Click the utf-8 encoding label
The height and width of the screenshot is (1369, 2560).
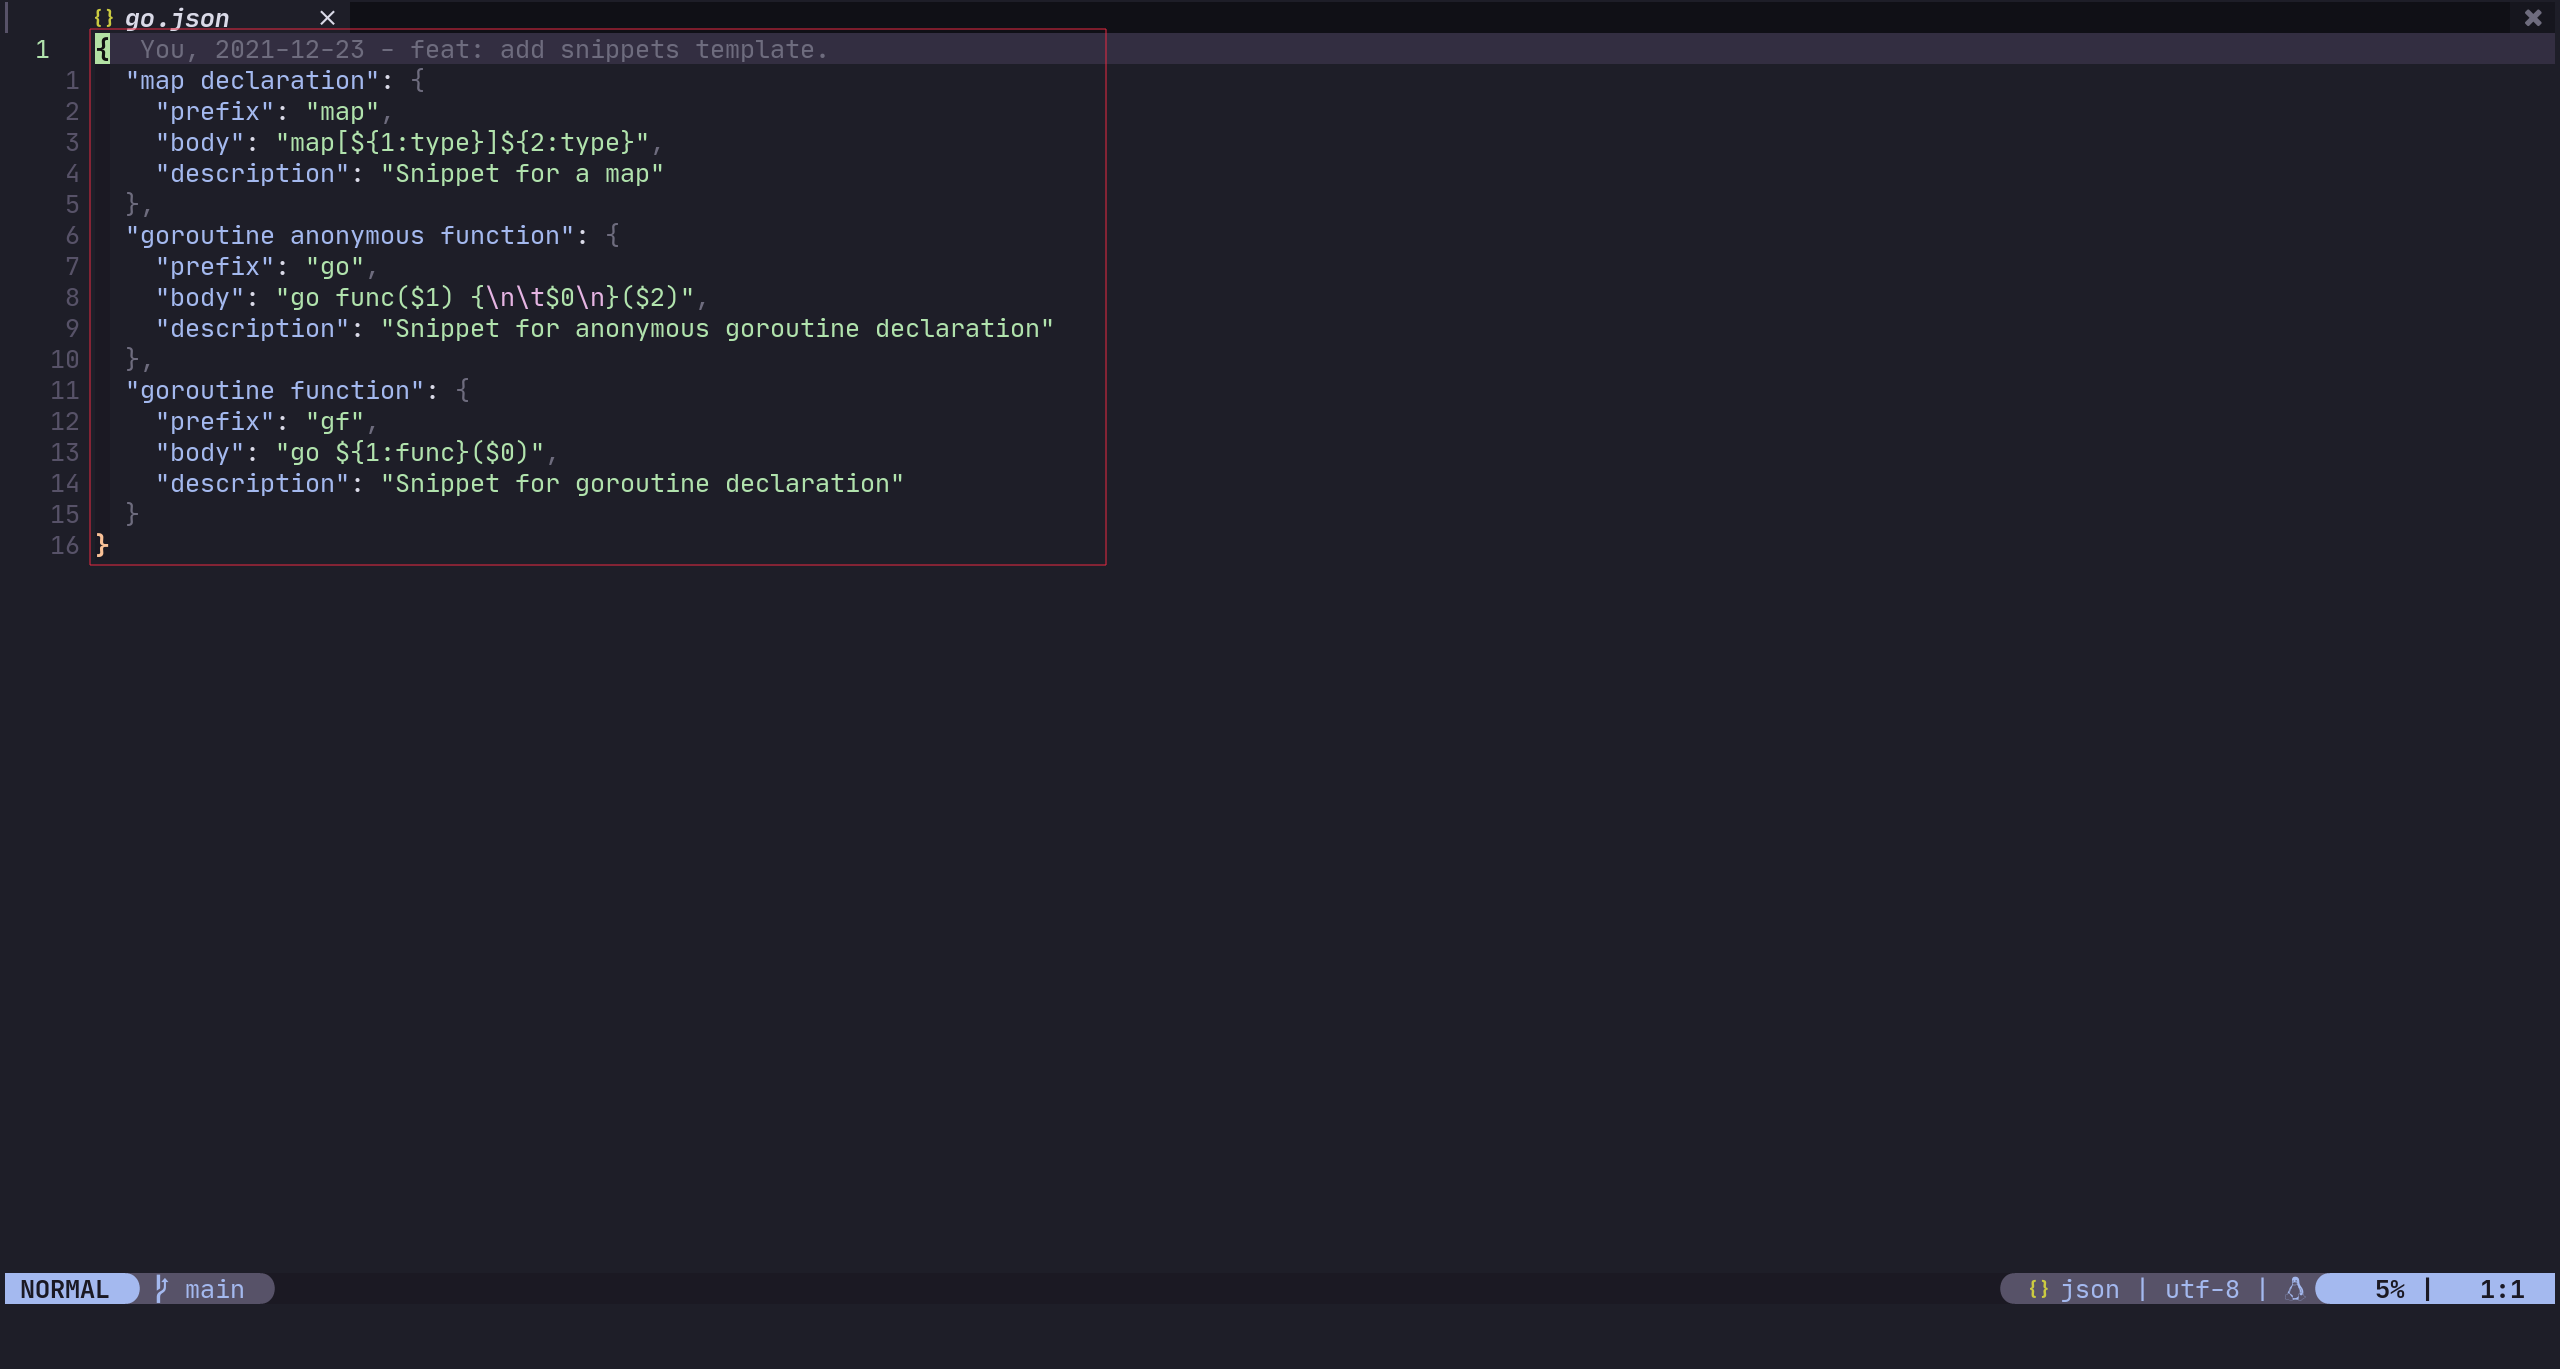(2202, 1289)
